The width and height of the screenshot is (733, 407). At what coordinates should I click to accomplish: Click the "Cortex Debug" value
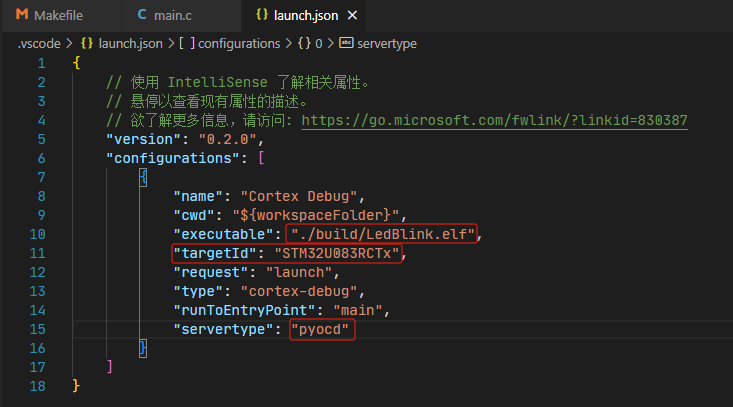pyautogui.click(x=299, y=196)
